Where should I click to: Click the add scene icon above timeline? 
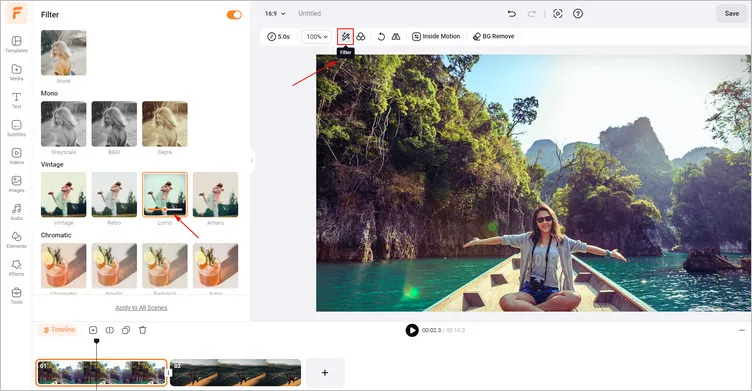pyautogui.click(x=93, y=330)
